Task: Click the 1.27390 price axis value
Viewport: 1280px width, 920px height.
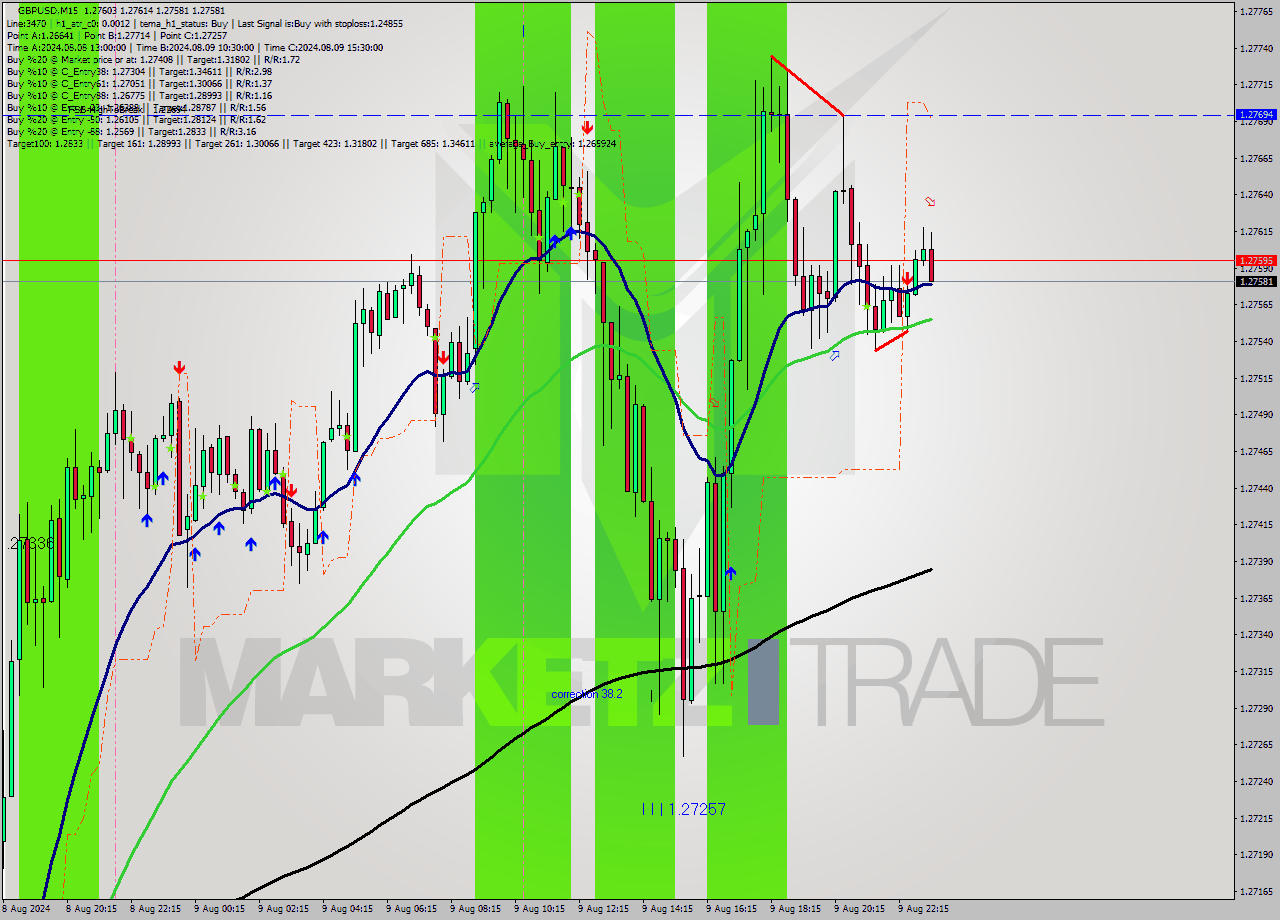Action: click(x=1256, y=561)
